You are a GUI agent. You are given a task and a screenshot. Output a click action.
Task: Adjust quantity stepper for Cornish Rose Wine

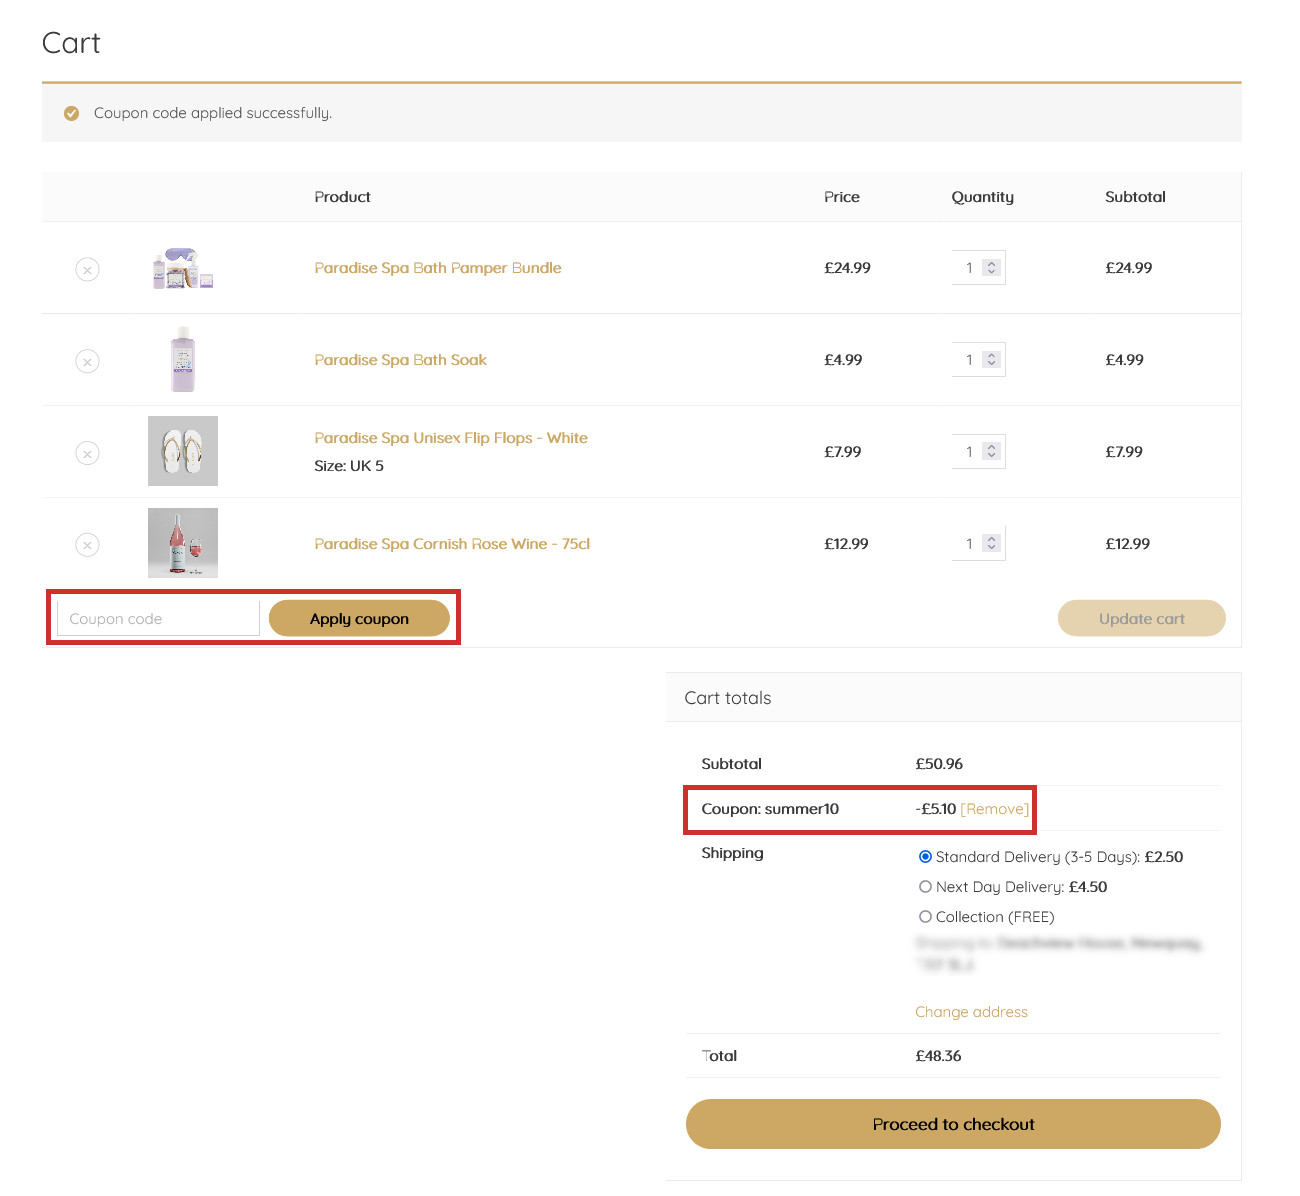point(991,544)
